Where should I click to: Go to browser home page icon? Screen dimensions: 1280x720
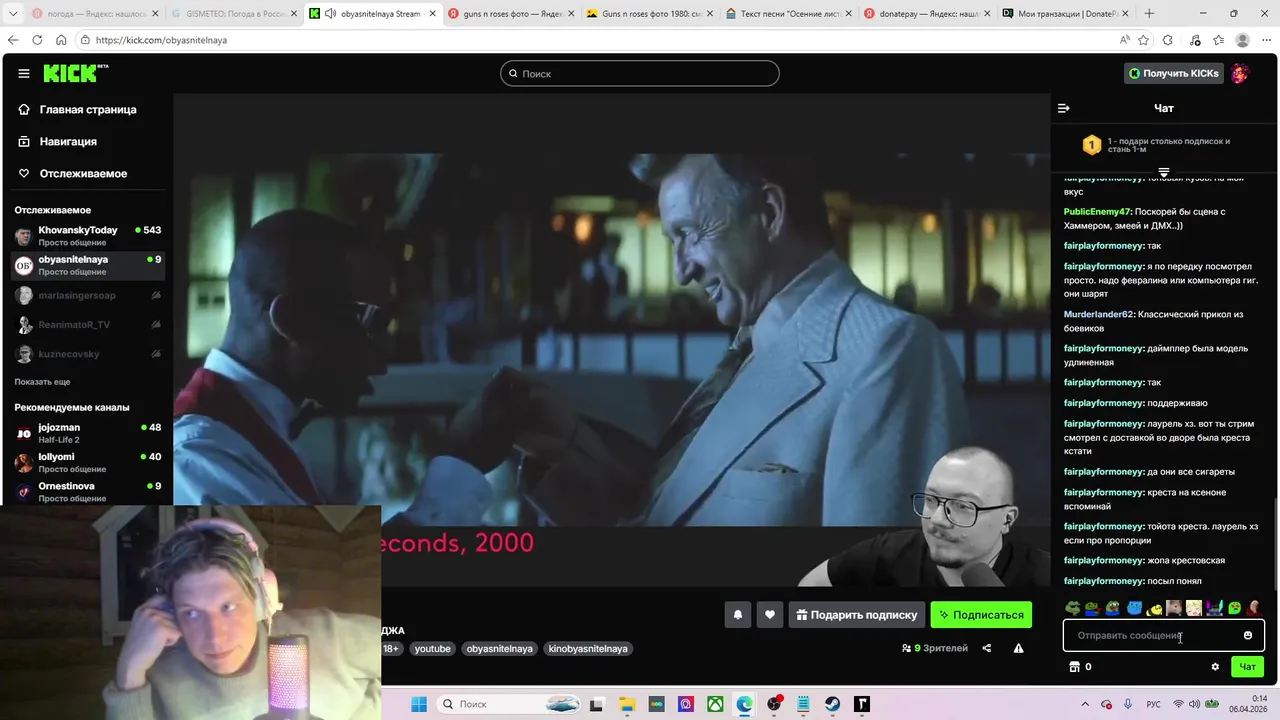click(x=61, y=40)
